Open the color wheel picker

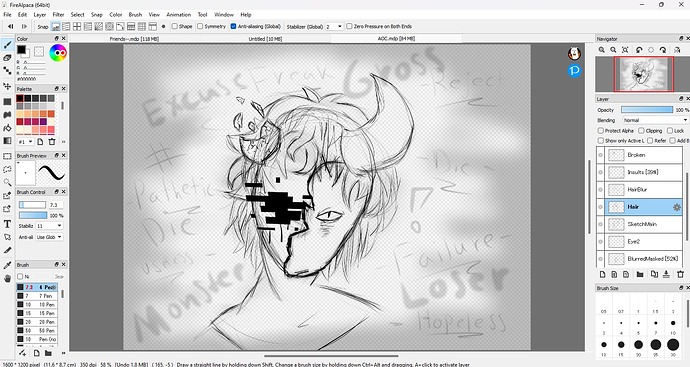coord(58,53)
